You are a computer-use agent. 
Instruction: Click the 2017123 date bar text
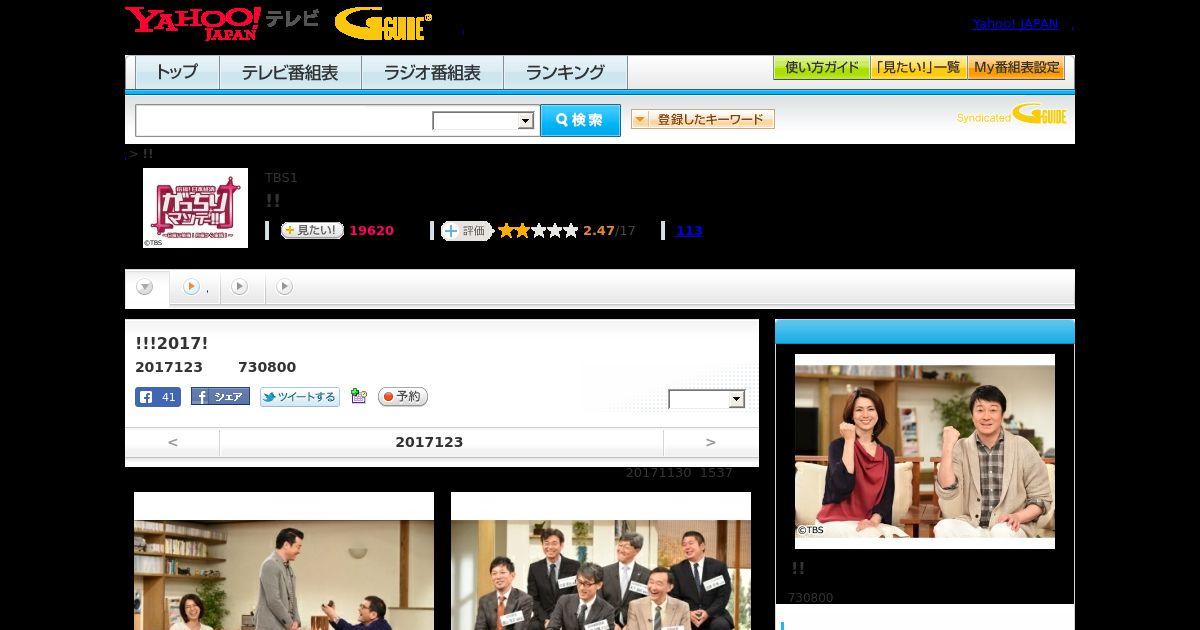click(429, 442)
